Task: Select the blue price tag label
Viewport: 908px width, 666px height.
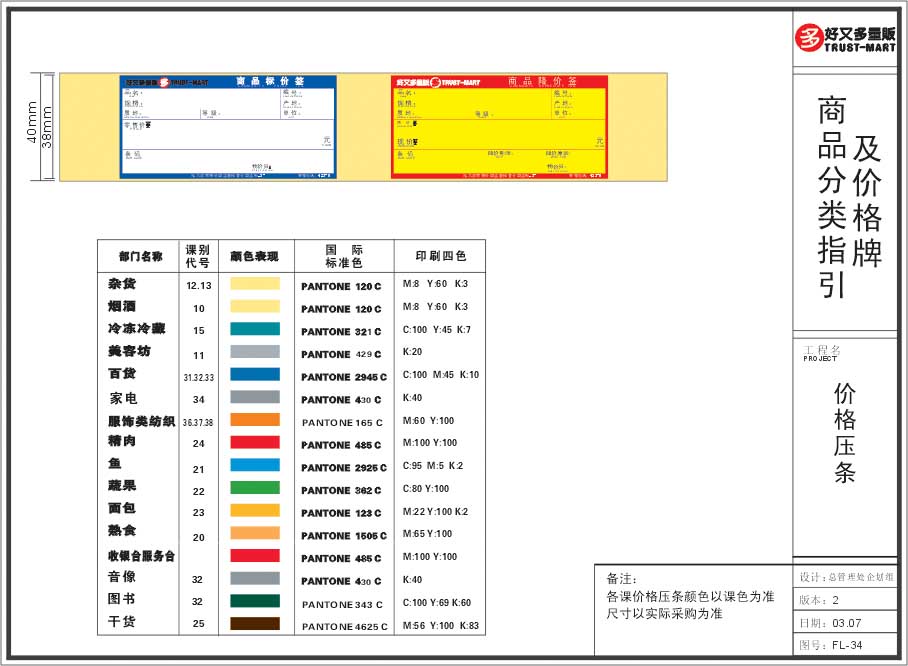Action: coord(228,127)
